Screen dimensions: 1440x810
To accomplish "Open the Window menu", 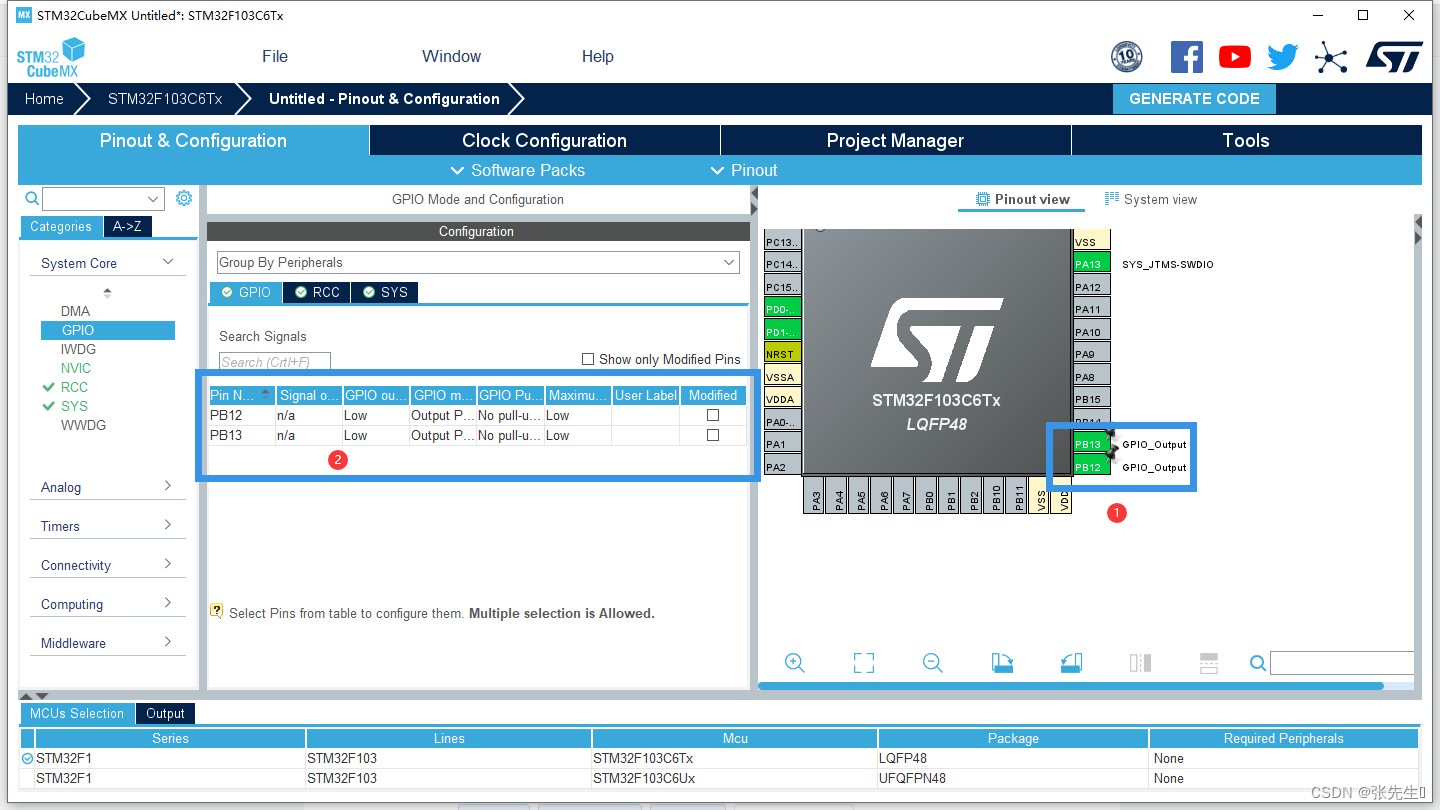I will [x=451, y=56].
